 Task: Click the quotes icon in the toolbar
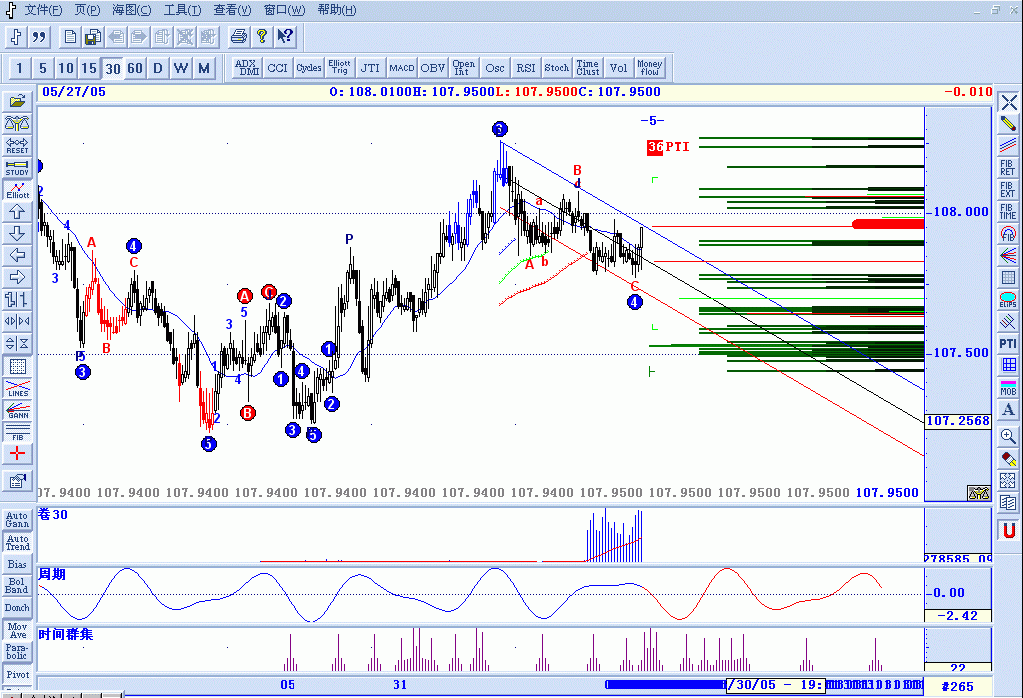point(39,37)
